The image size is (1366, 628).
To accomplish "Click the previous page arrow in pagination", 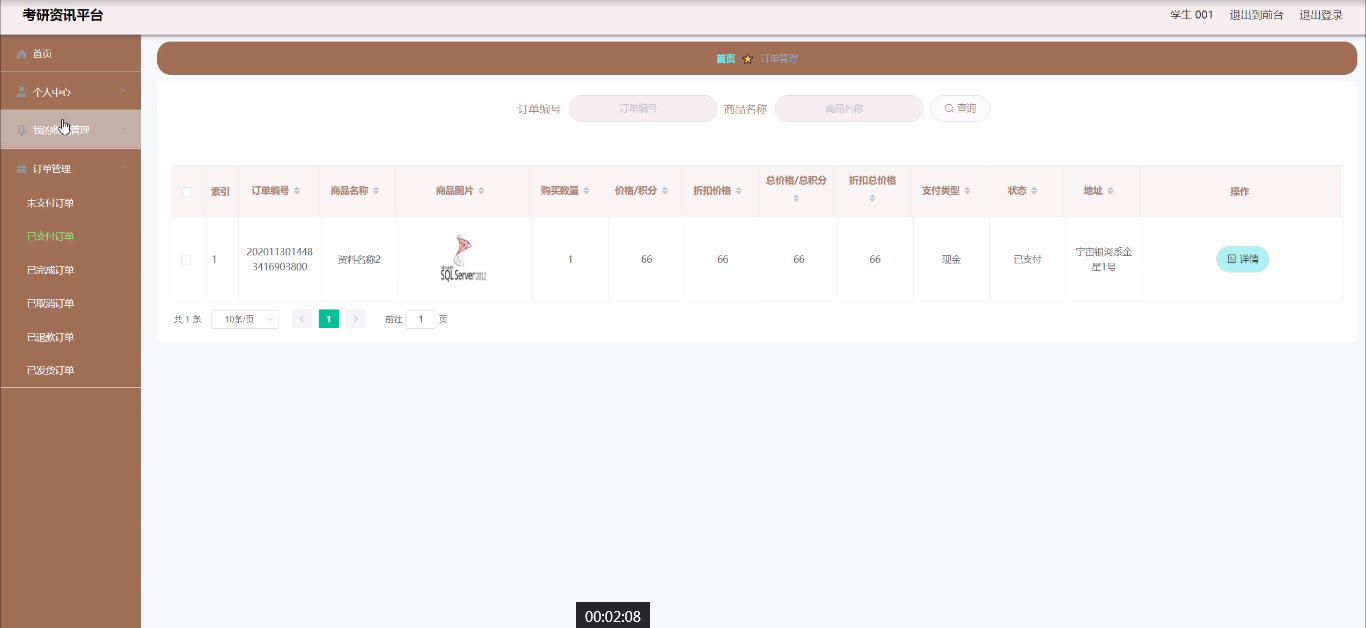I will [x=302, y=319].
